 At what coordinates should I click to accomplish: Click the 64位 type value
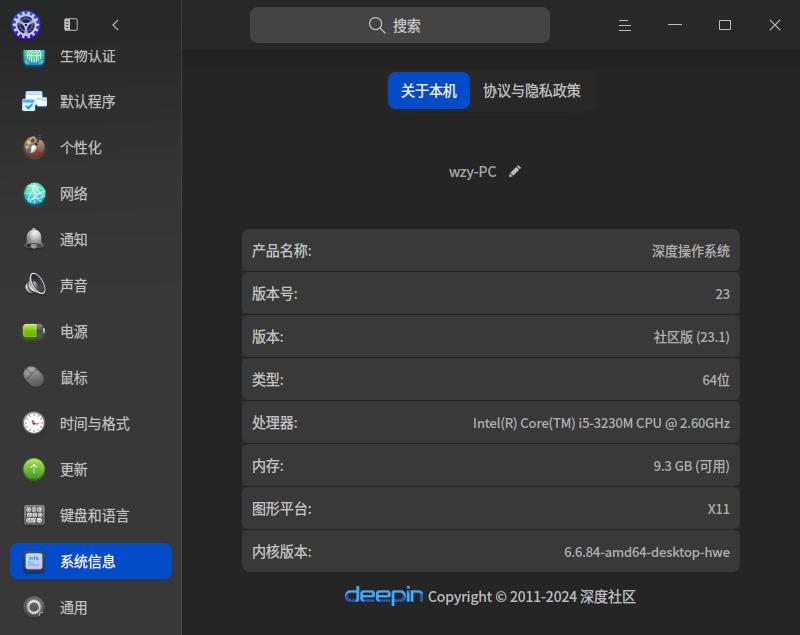pos(716,380)
